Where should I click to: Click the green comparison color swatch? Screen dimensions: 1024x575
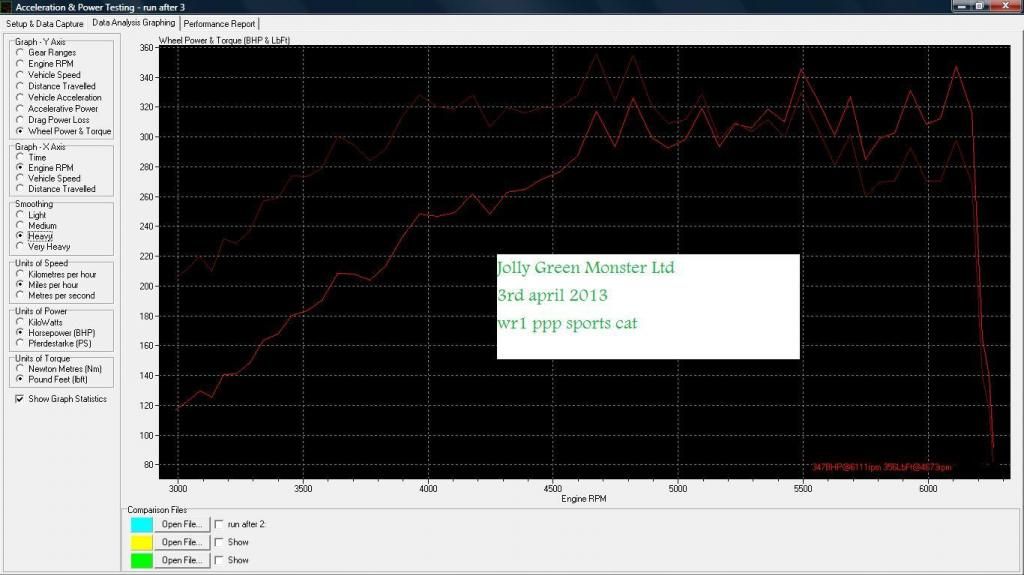point(141,560)
